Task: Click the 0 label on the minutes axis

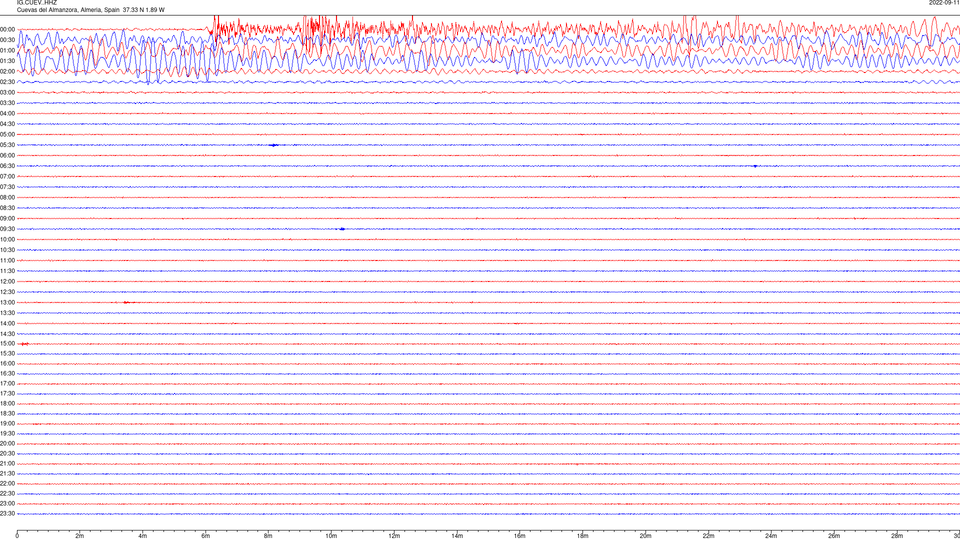Action: 17,536
